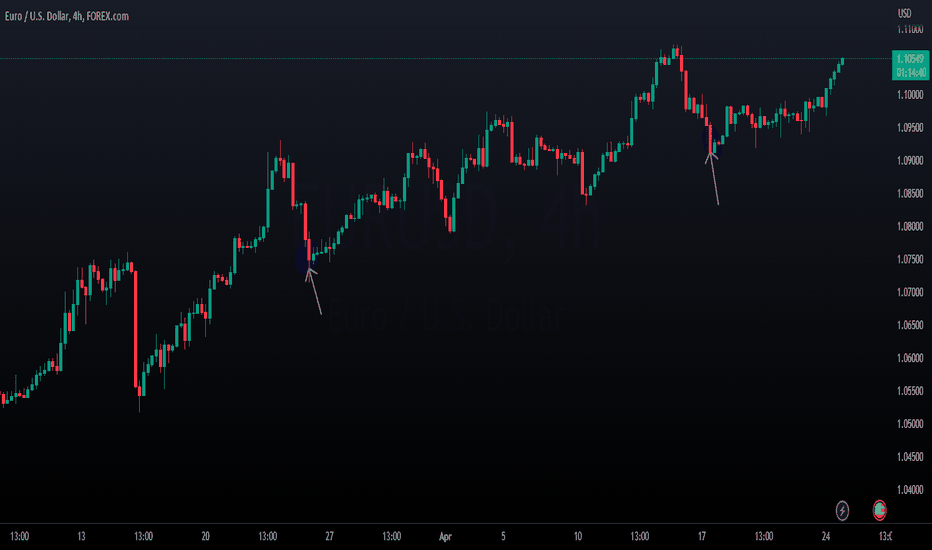Image resolution: width=932 pixels, height=550 pixels.
Task: Click the 1.07500 price axis label
Action: pyautogui.click(x=910, y=259)
